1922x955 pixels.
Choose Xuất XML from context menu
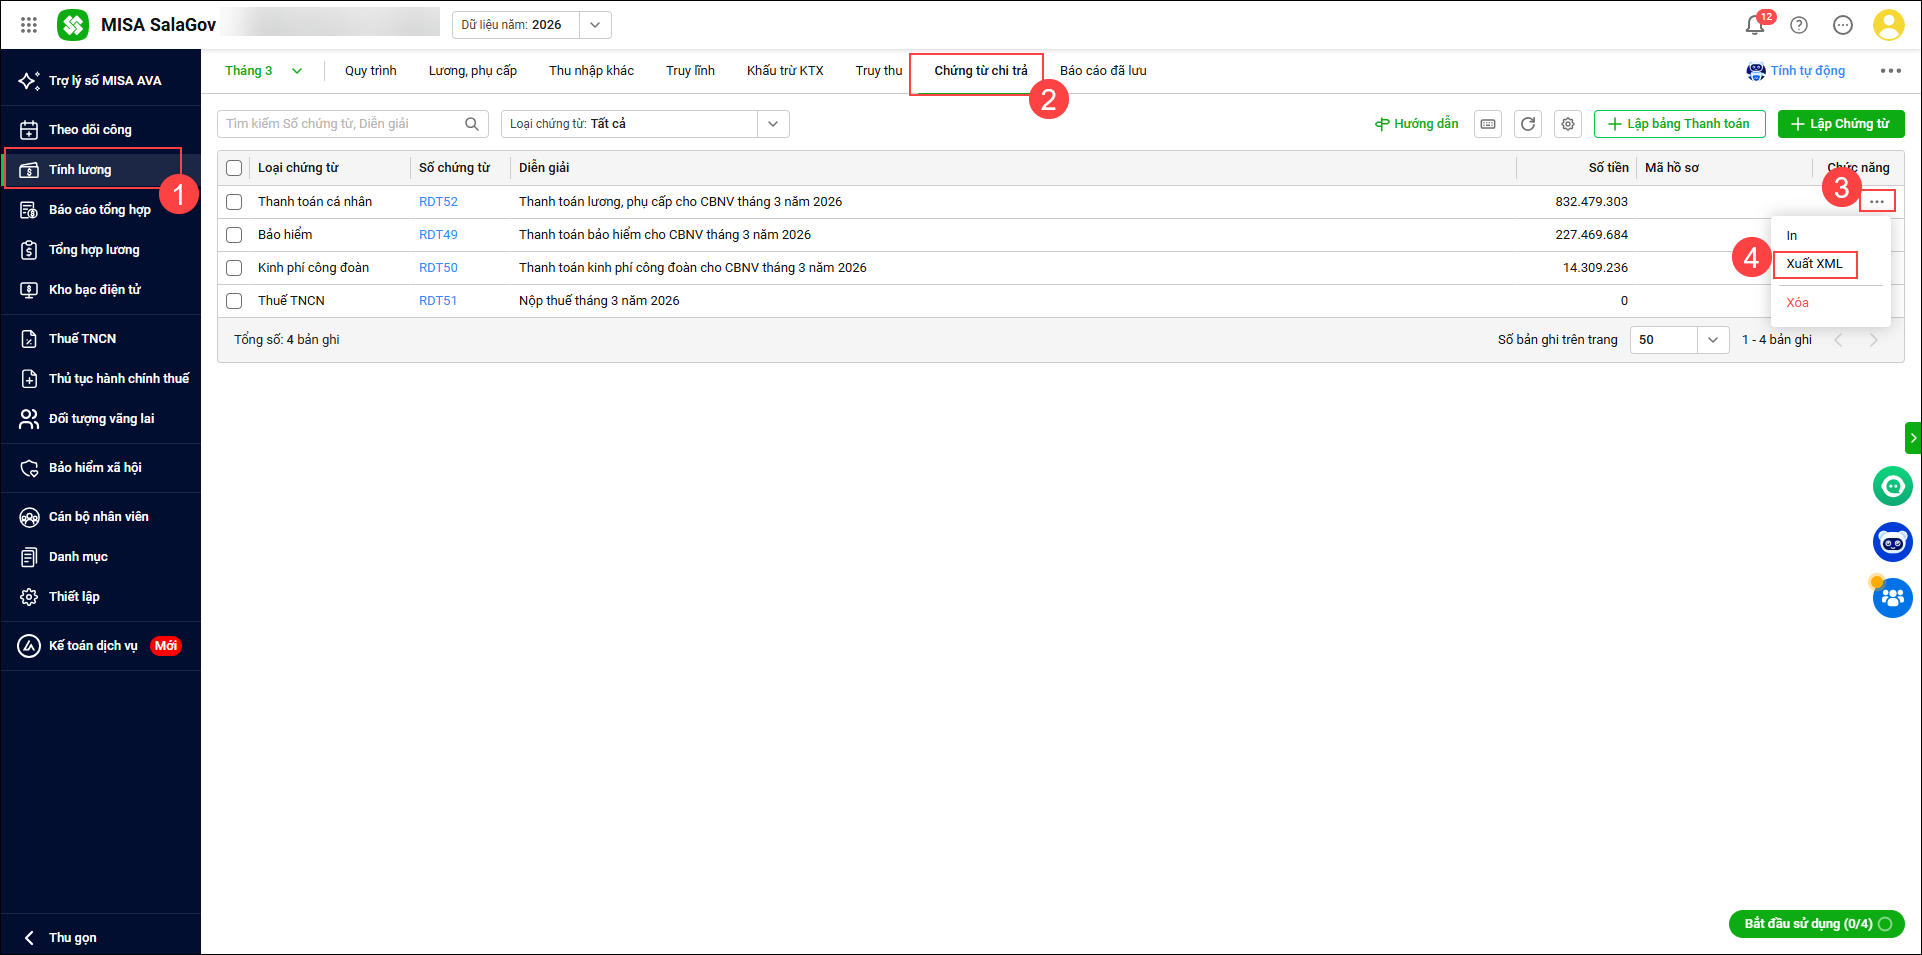pyautogui.click(x=1814, y=264)
